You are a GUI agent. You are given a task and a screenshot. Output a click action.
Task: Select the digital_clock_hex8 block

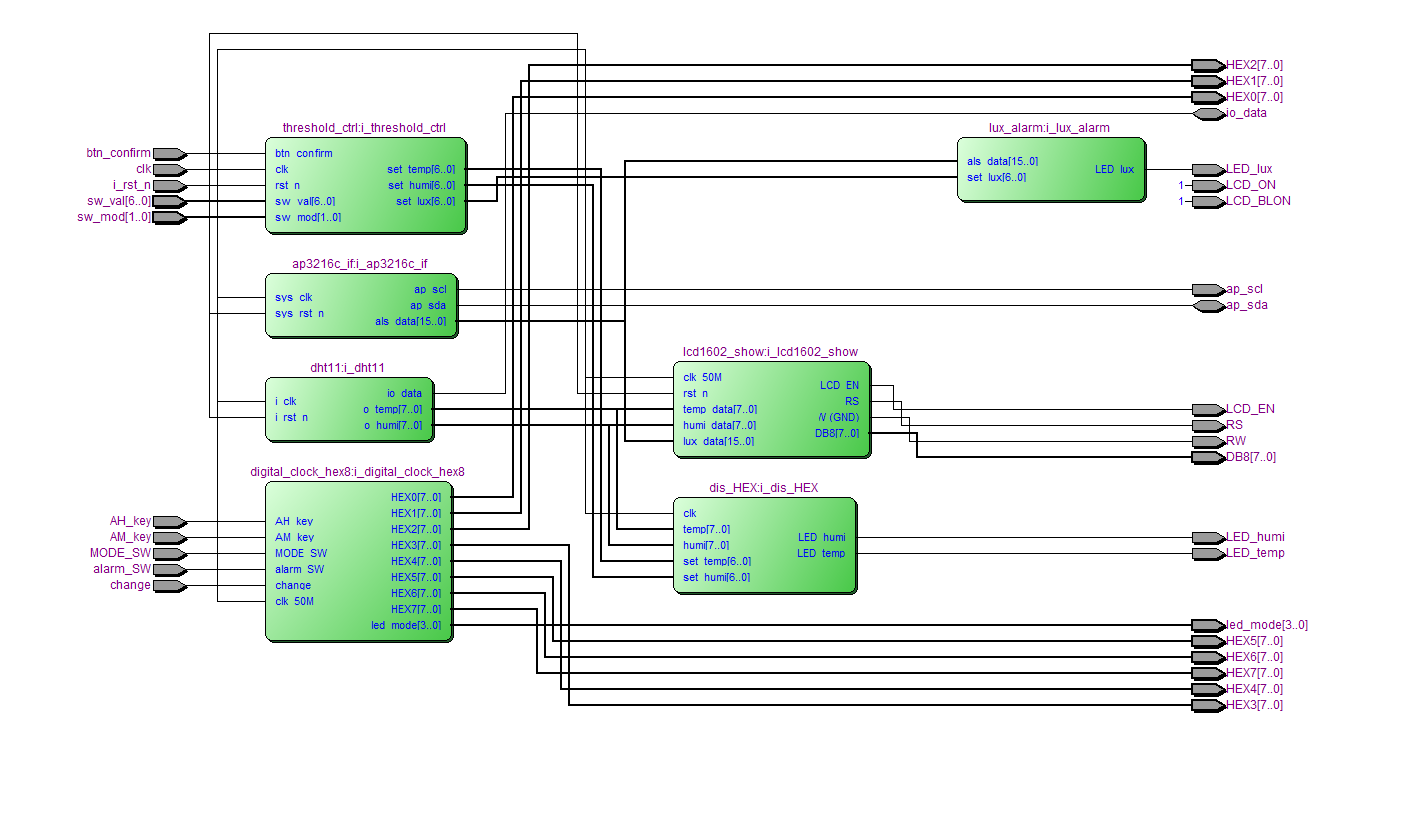coord(359,561)
